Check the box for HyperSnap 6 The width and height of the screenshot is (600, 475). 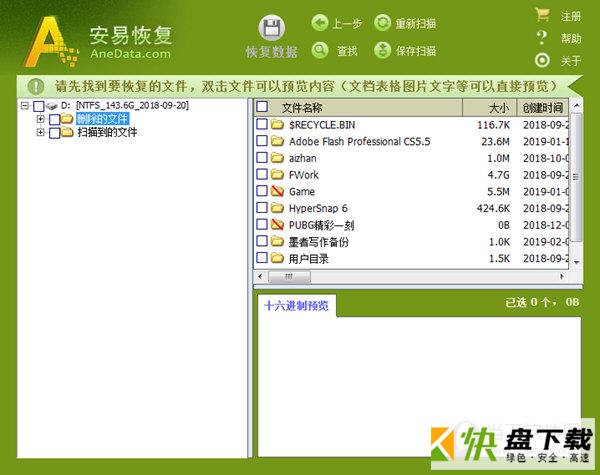[x=262, y=207]
